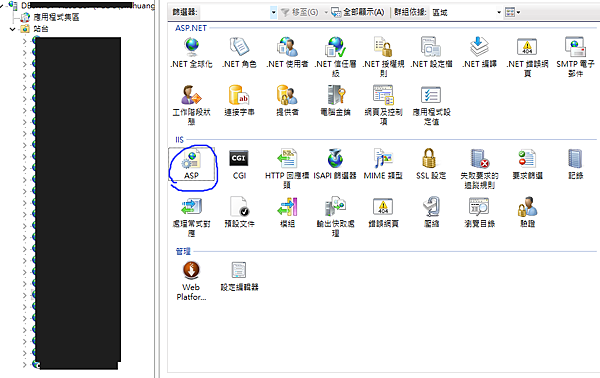Image resolution: width=600 pixels, height=378 pixels.
Task: Open the 模組 modules feature
Action: click(287, 212)
